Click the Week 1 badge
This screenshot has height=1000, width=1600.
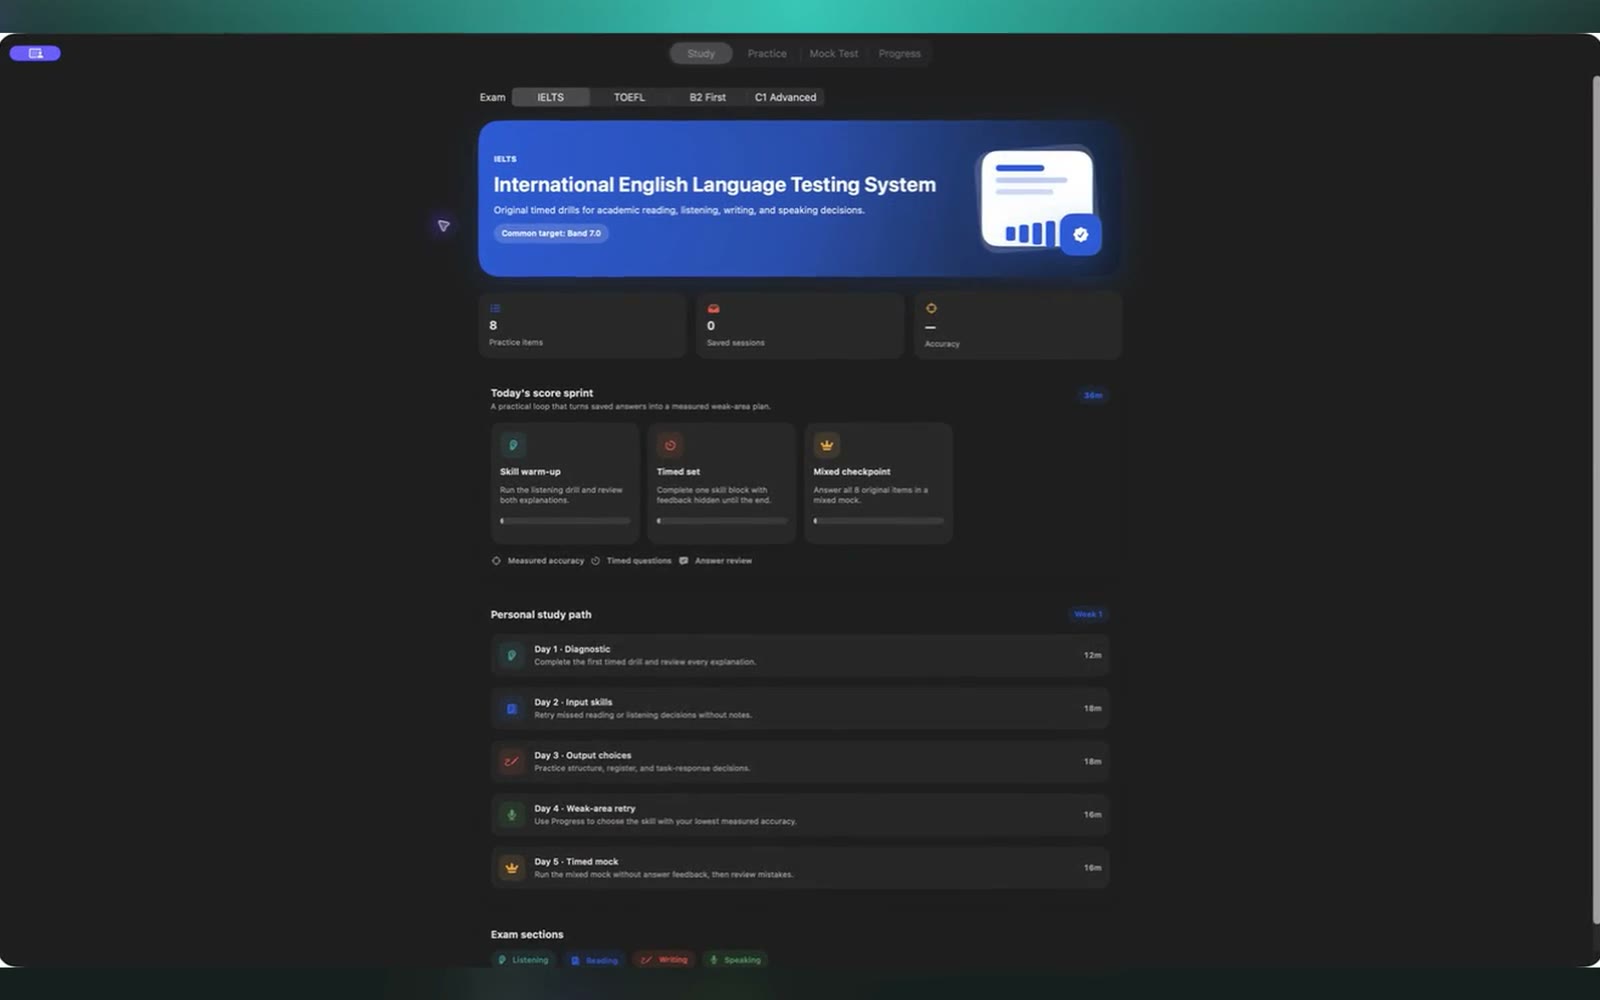click(x=1087, y=614)
